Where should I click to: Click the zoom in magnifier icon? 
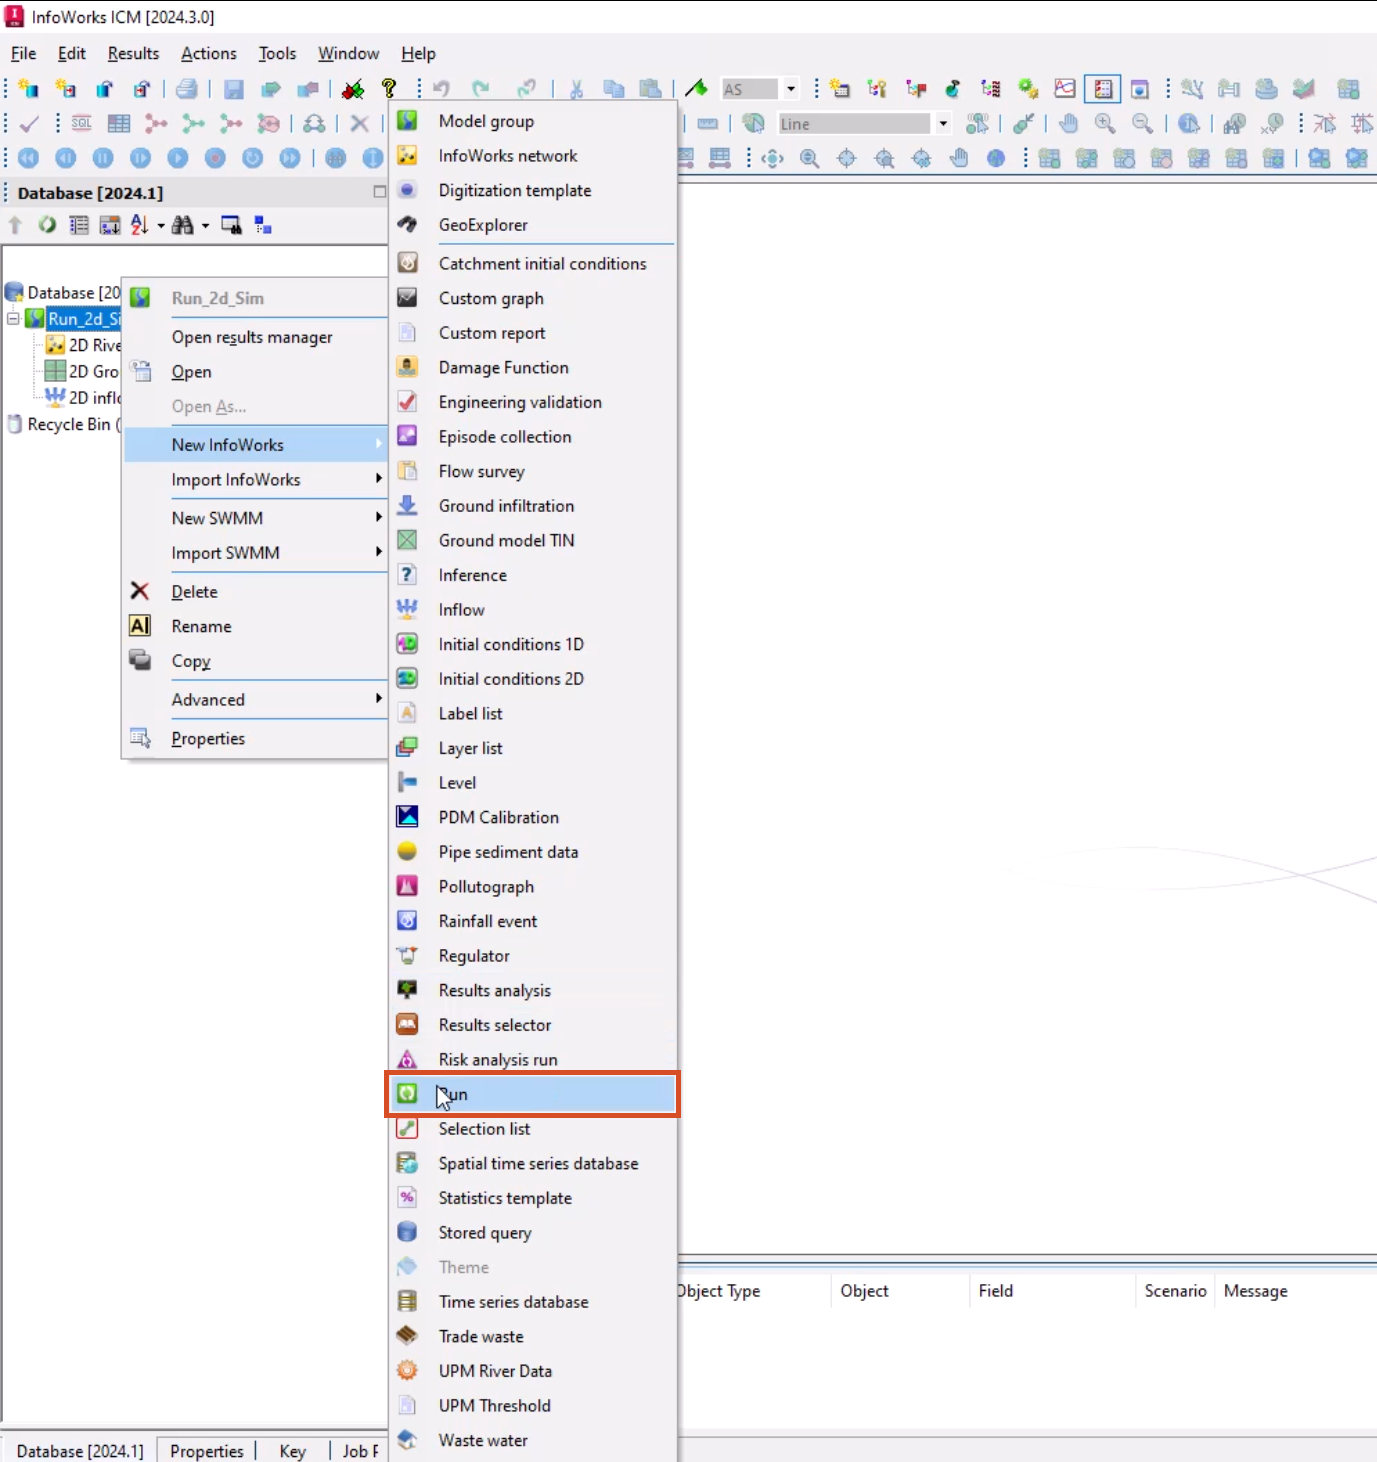pyautogui.click(x=1105, y=123)
